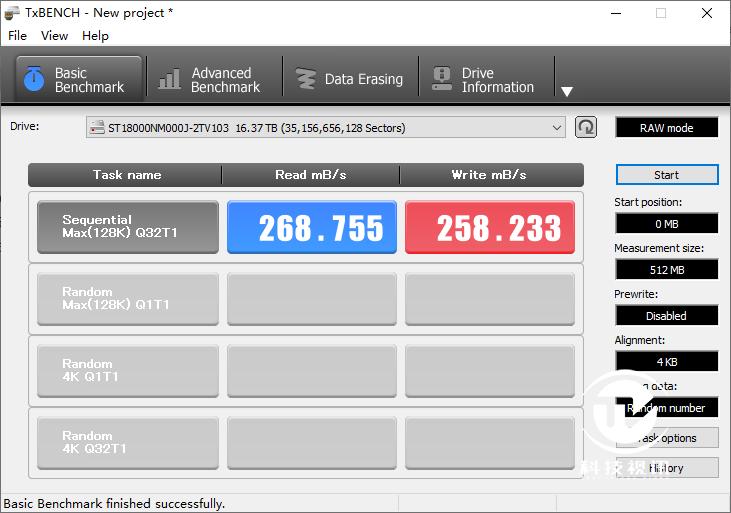Click the refresh drive list button
This screenshot has width=731, height=513.
(586, 127)
